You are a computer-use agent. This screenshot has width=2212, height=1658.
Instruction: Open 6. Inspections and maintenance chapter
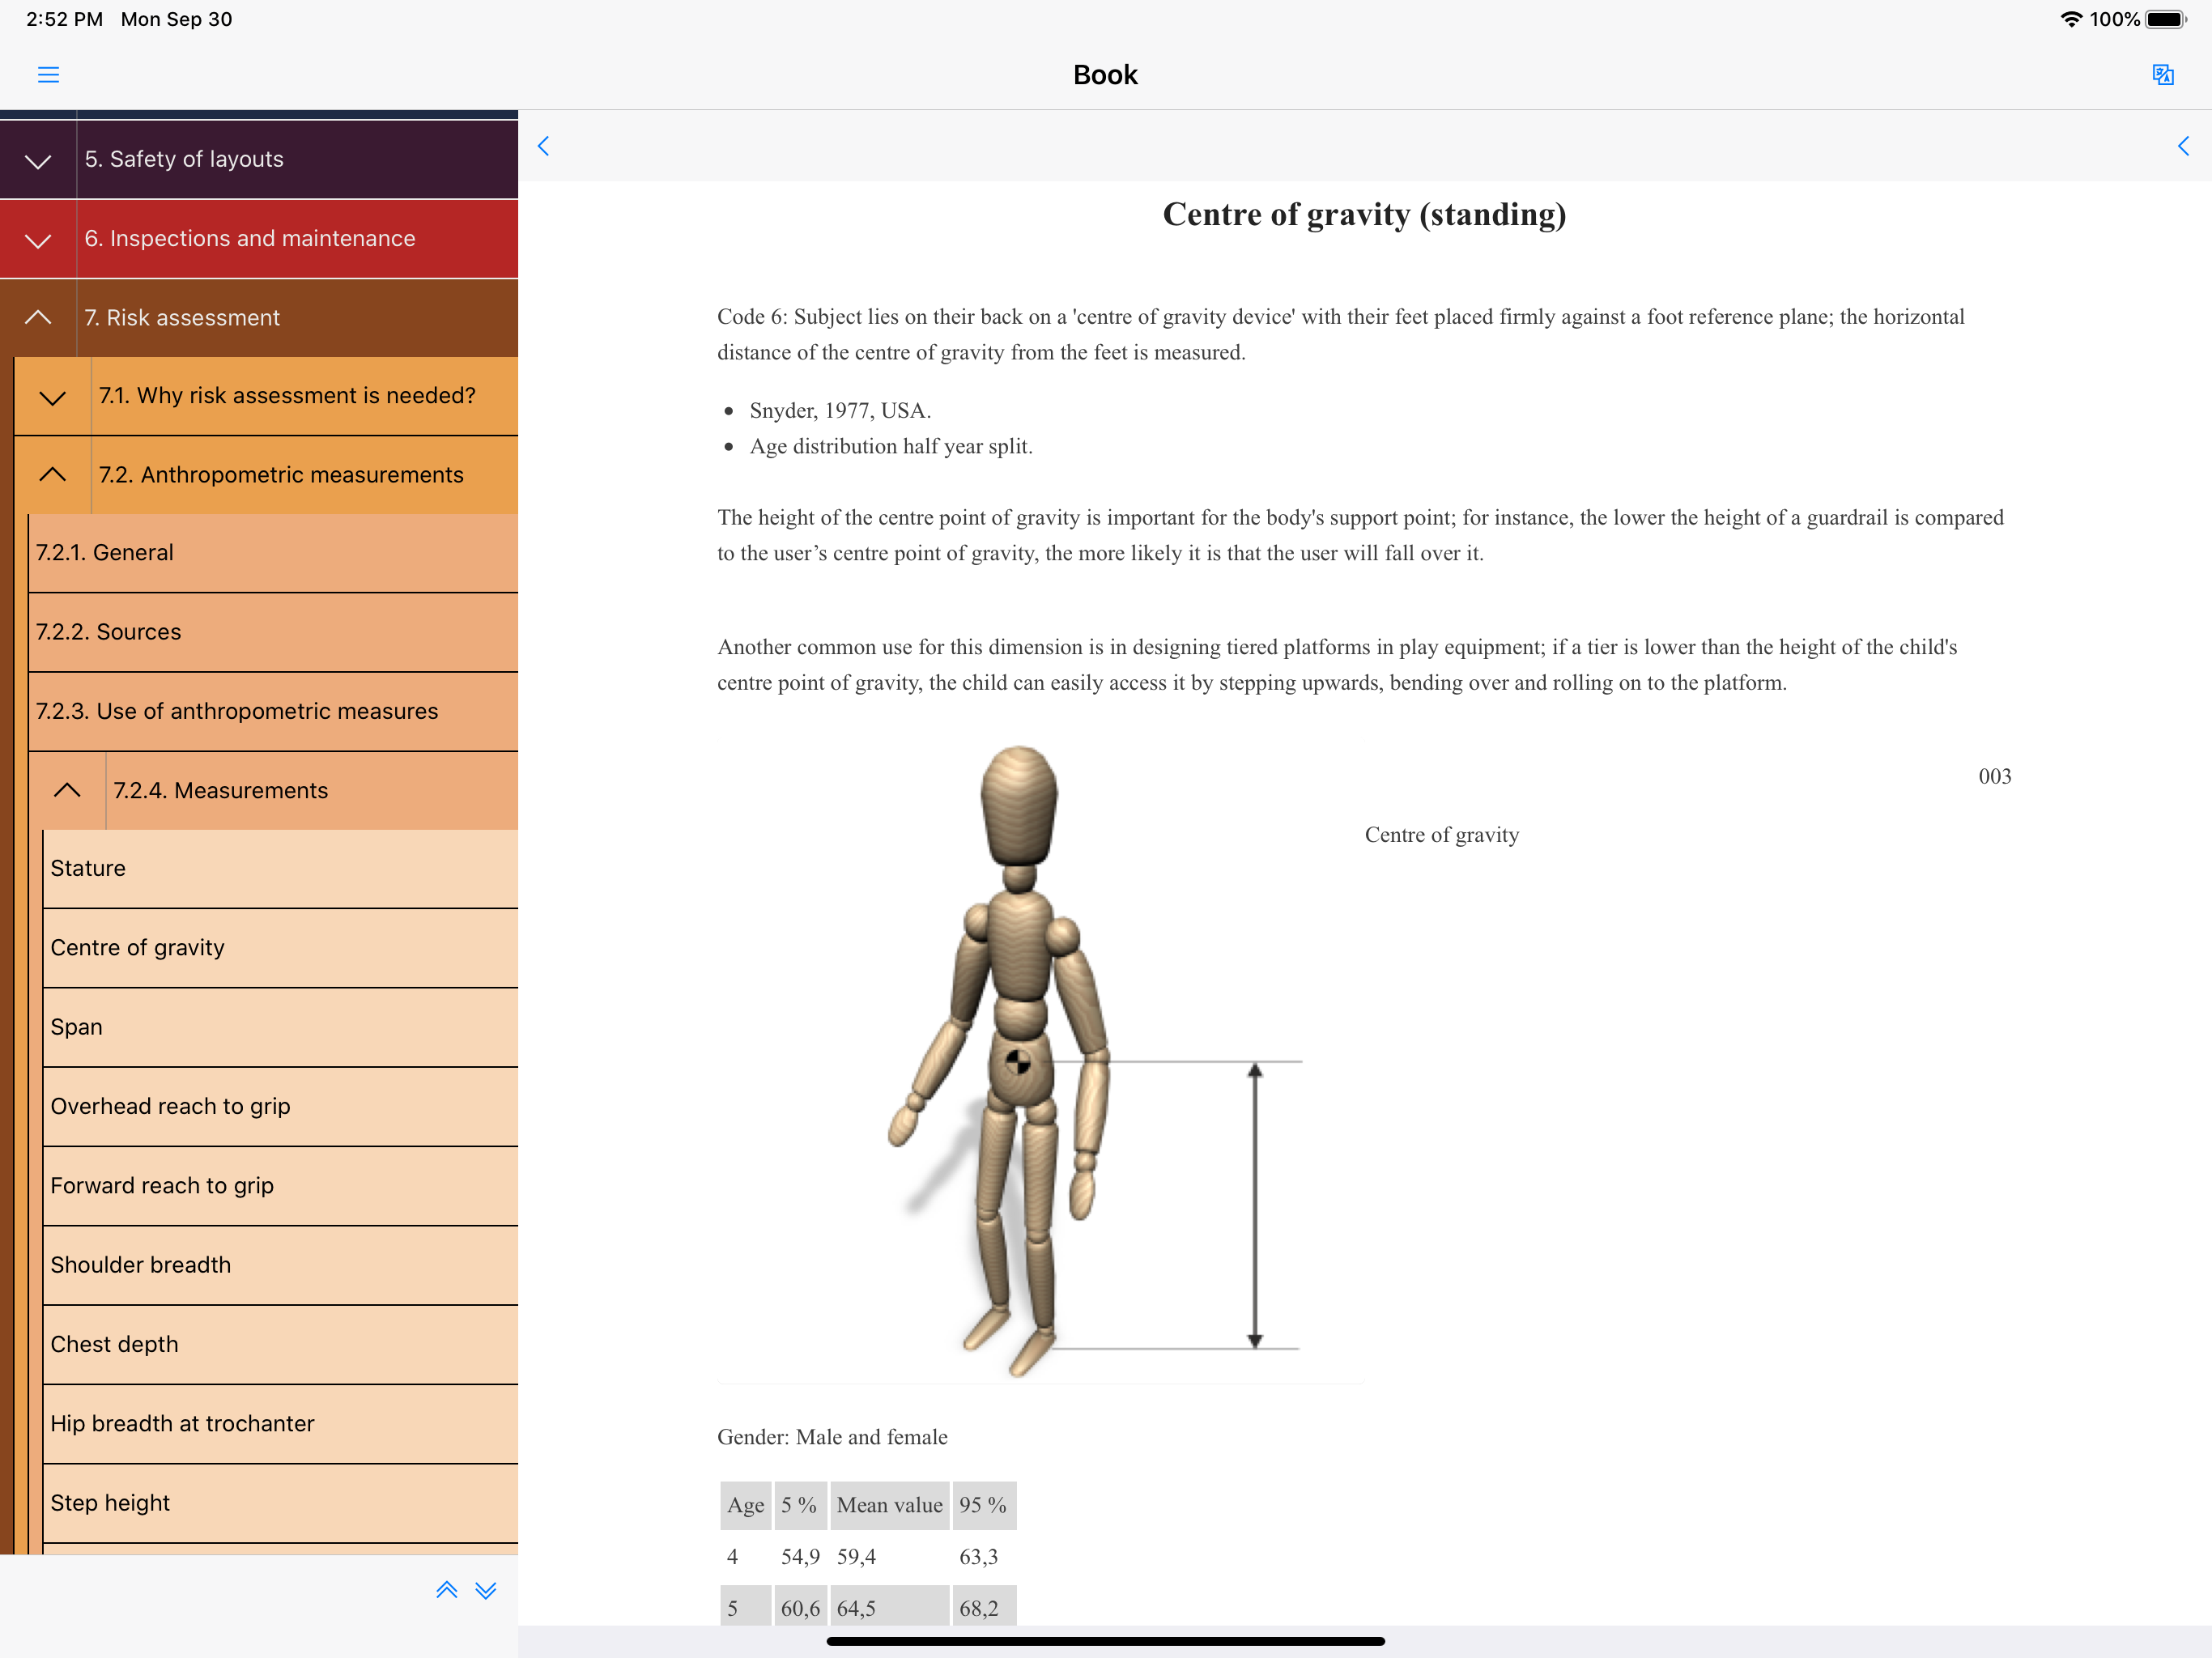(298, 239)
